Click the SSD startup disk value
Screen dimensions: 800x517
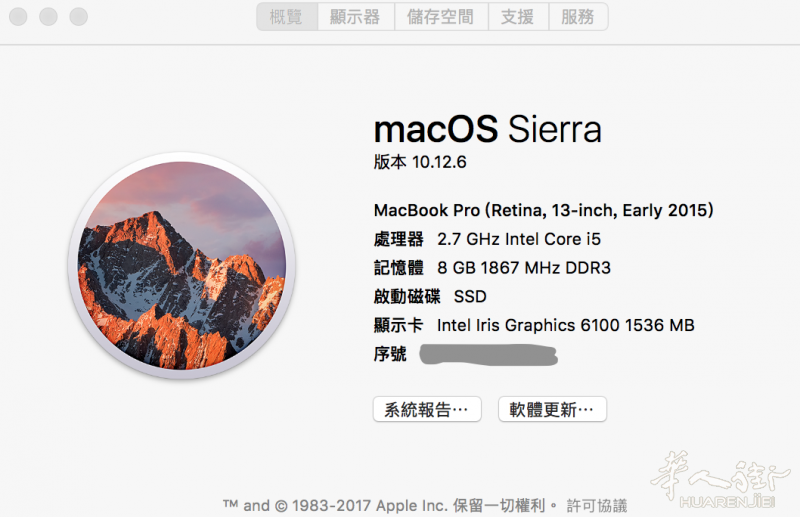[x=470, y=297]
